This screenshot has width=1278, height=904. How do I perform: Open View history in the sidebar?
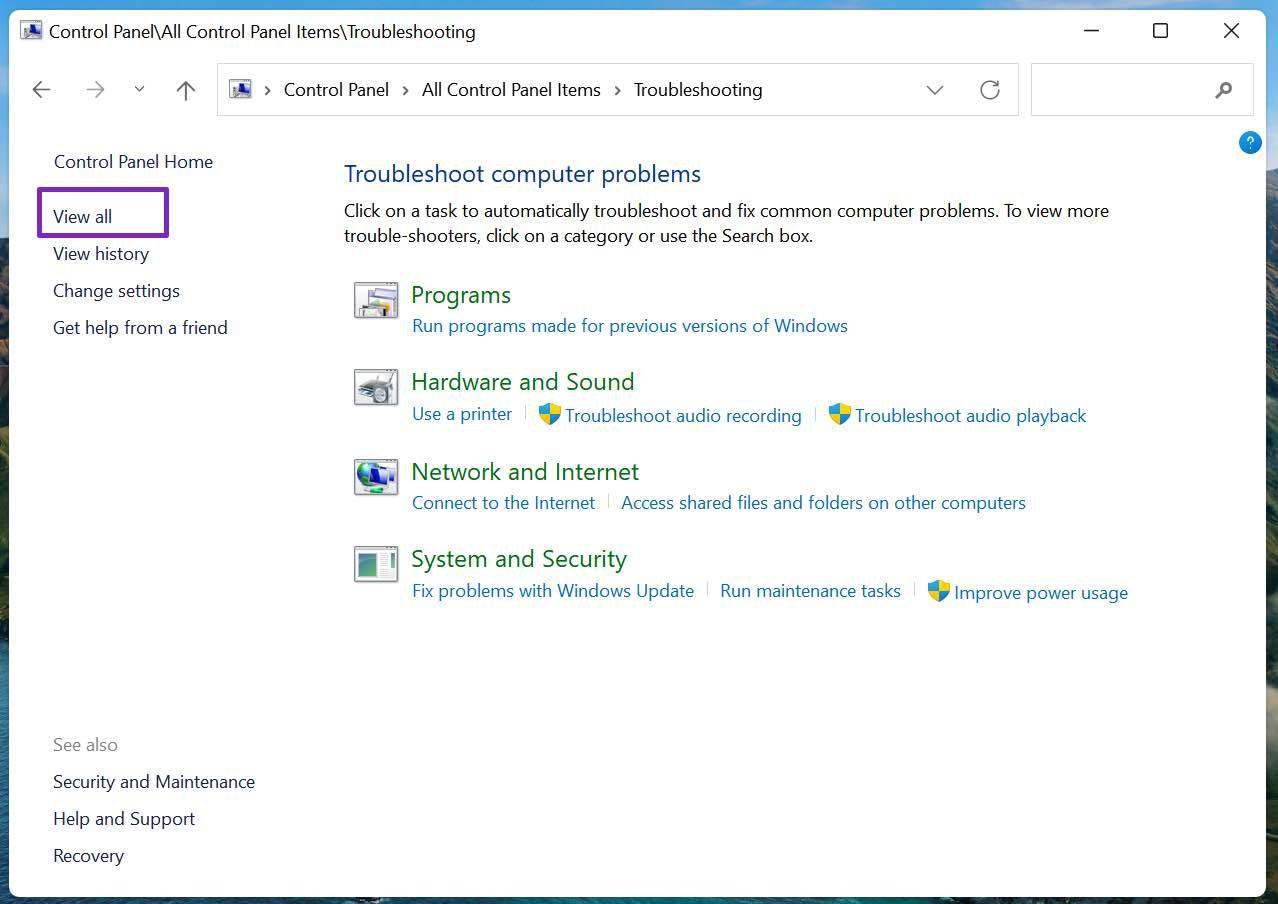click(101, 254)
